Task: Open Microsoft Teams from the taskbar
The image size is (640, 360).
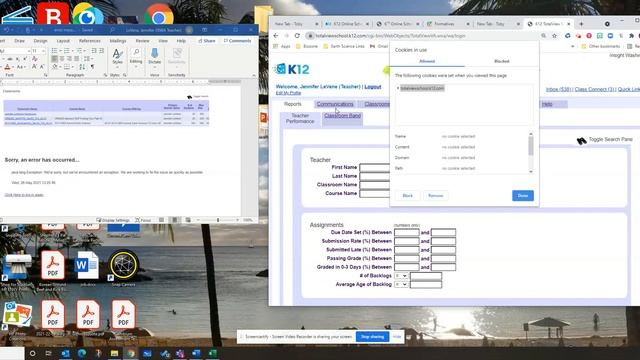Action: 180,353
